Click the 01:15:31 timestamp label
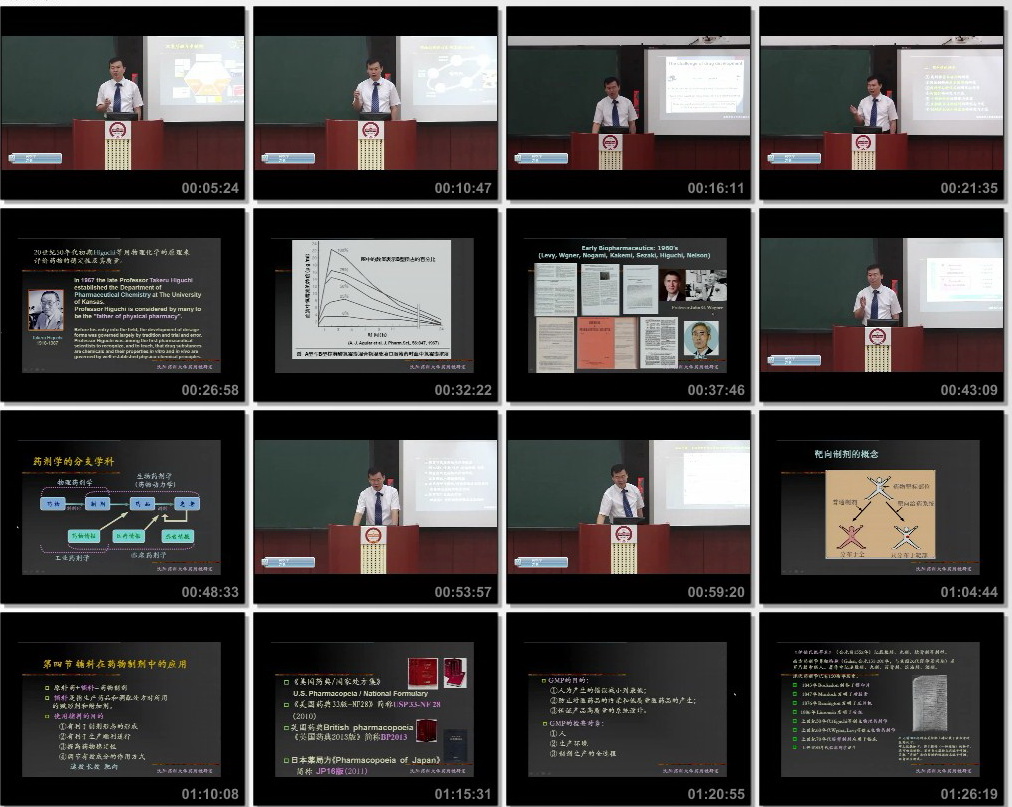 [x=463, y=794]
